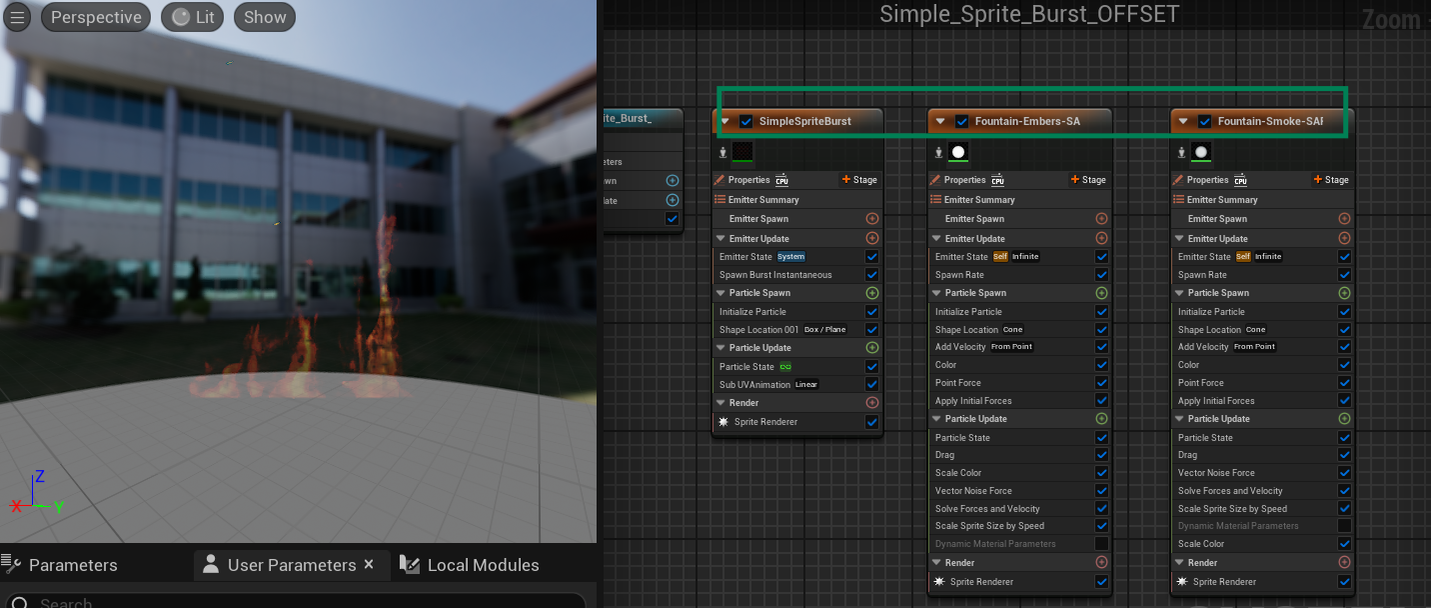The height and width of the screenshot is (608, 1431).
Task: Add module to Fountain-Embers-SA Particle Update
Action: click(1101, 418)
